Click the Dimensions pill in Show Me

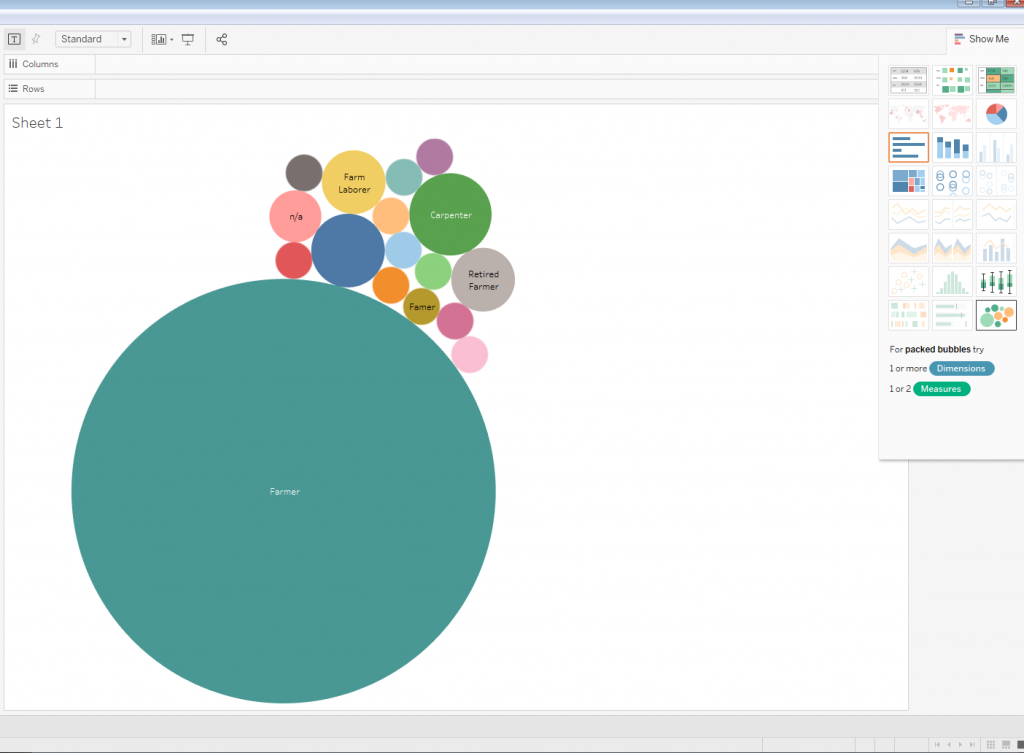(x=961, y=368)
